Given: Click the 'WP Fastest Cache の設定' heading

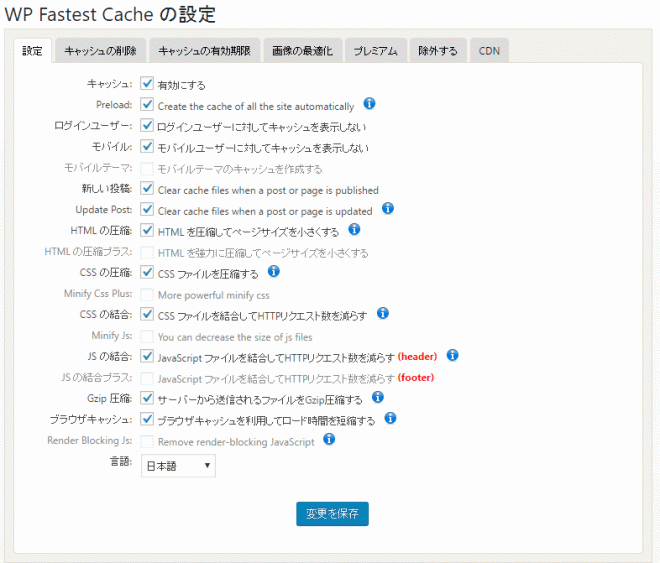Looking at the screenshot, I should 110,15.
